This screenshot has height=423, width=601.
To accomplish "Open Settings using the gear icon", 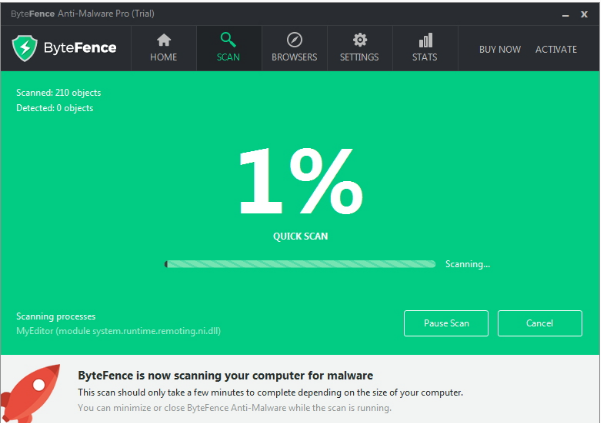I will [359, 40].
